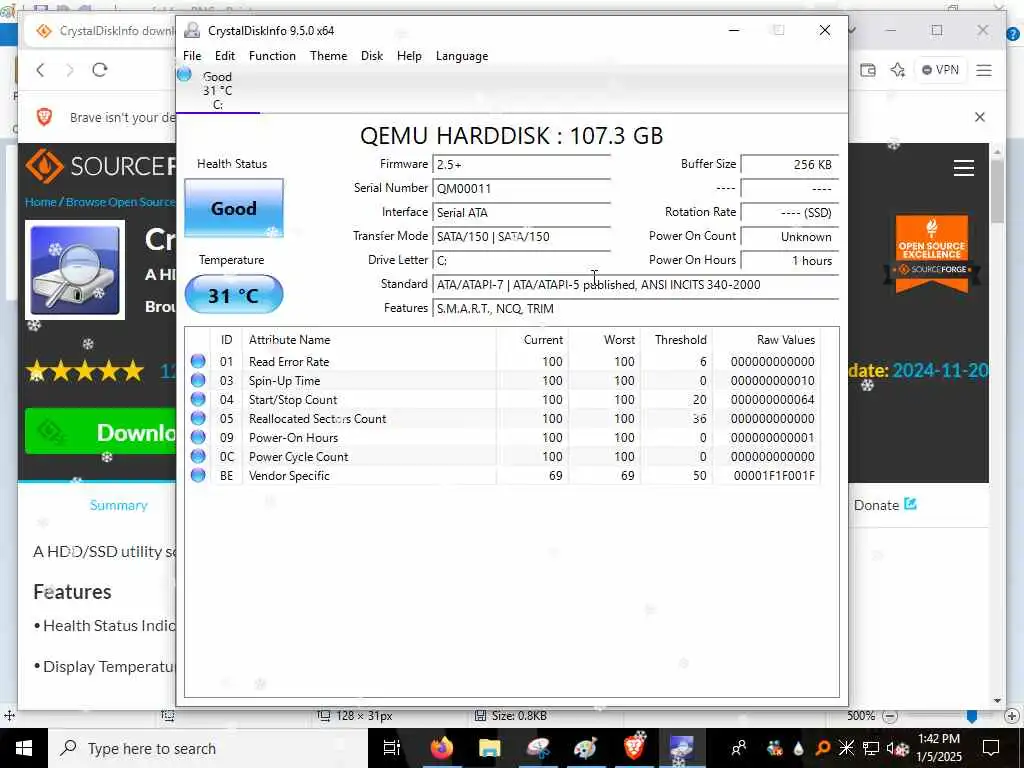This screenshot has width=1024, height=768.
Task: Click the Paint zoom out minus button
Action: pyautogui.click(x=889, y=716)
